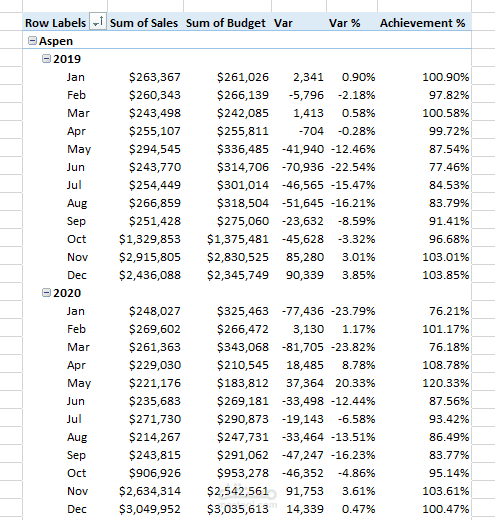Collapse the 2020 year group
The image size is (495, 520).
(x=46, y=293)
